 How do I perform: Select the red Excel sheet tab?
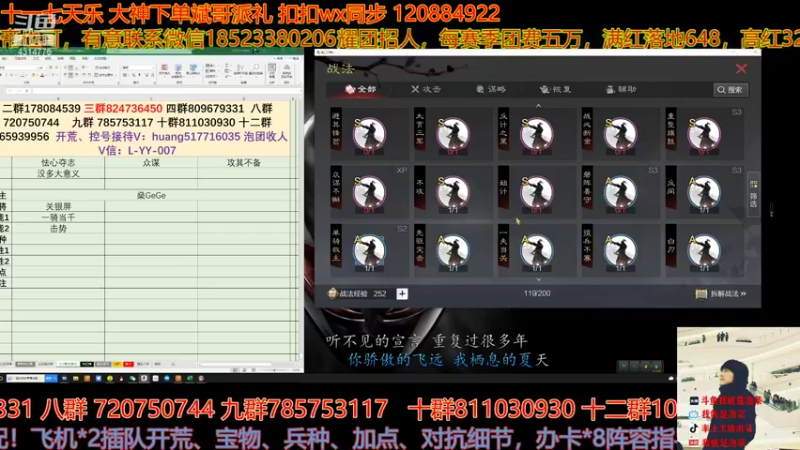128,364
